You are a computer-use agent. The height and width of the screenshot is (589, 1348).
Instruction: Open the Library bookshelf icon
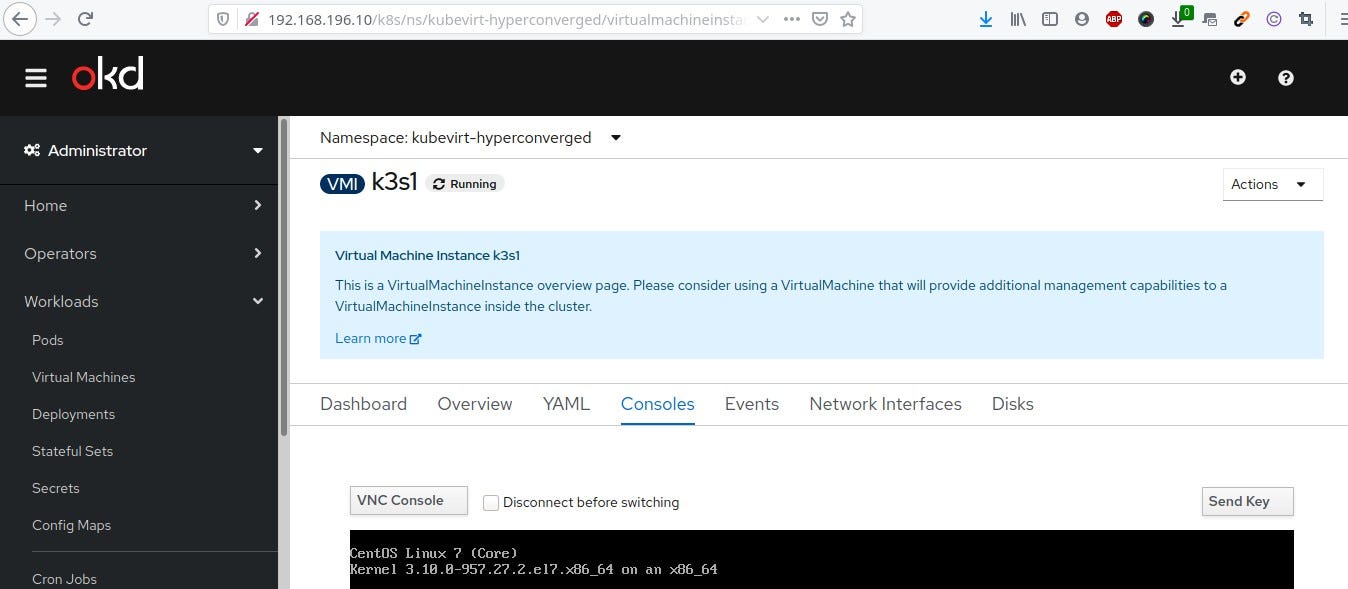point(1018,19)
